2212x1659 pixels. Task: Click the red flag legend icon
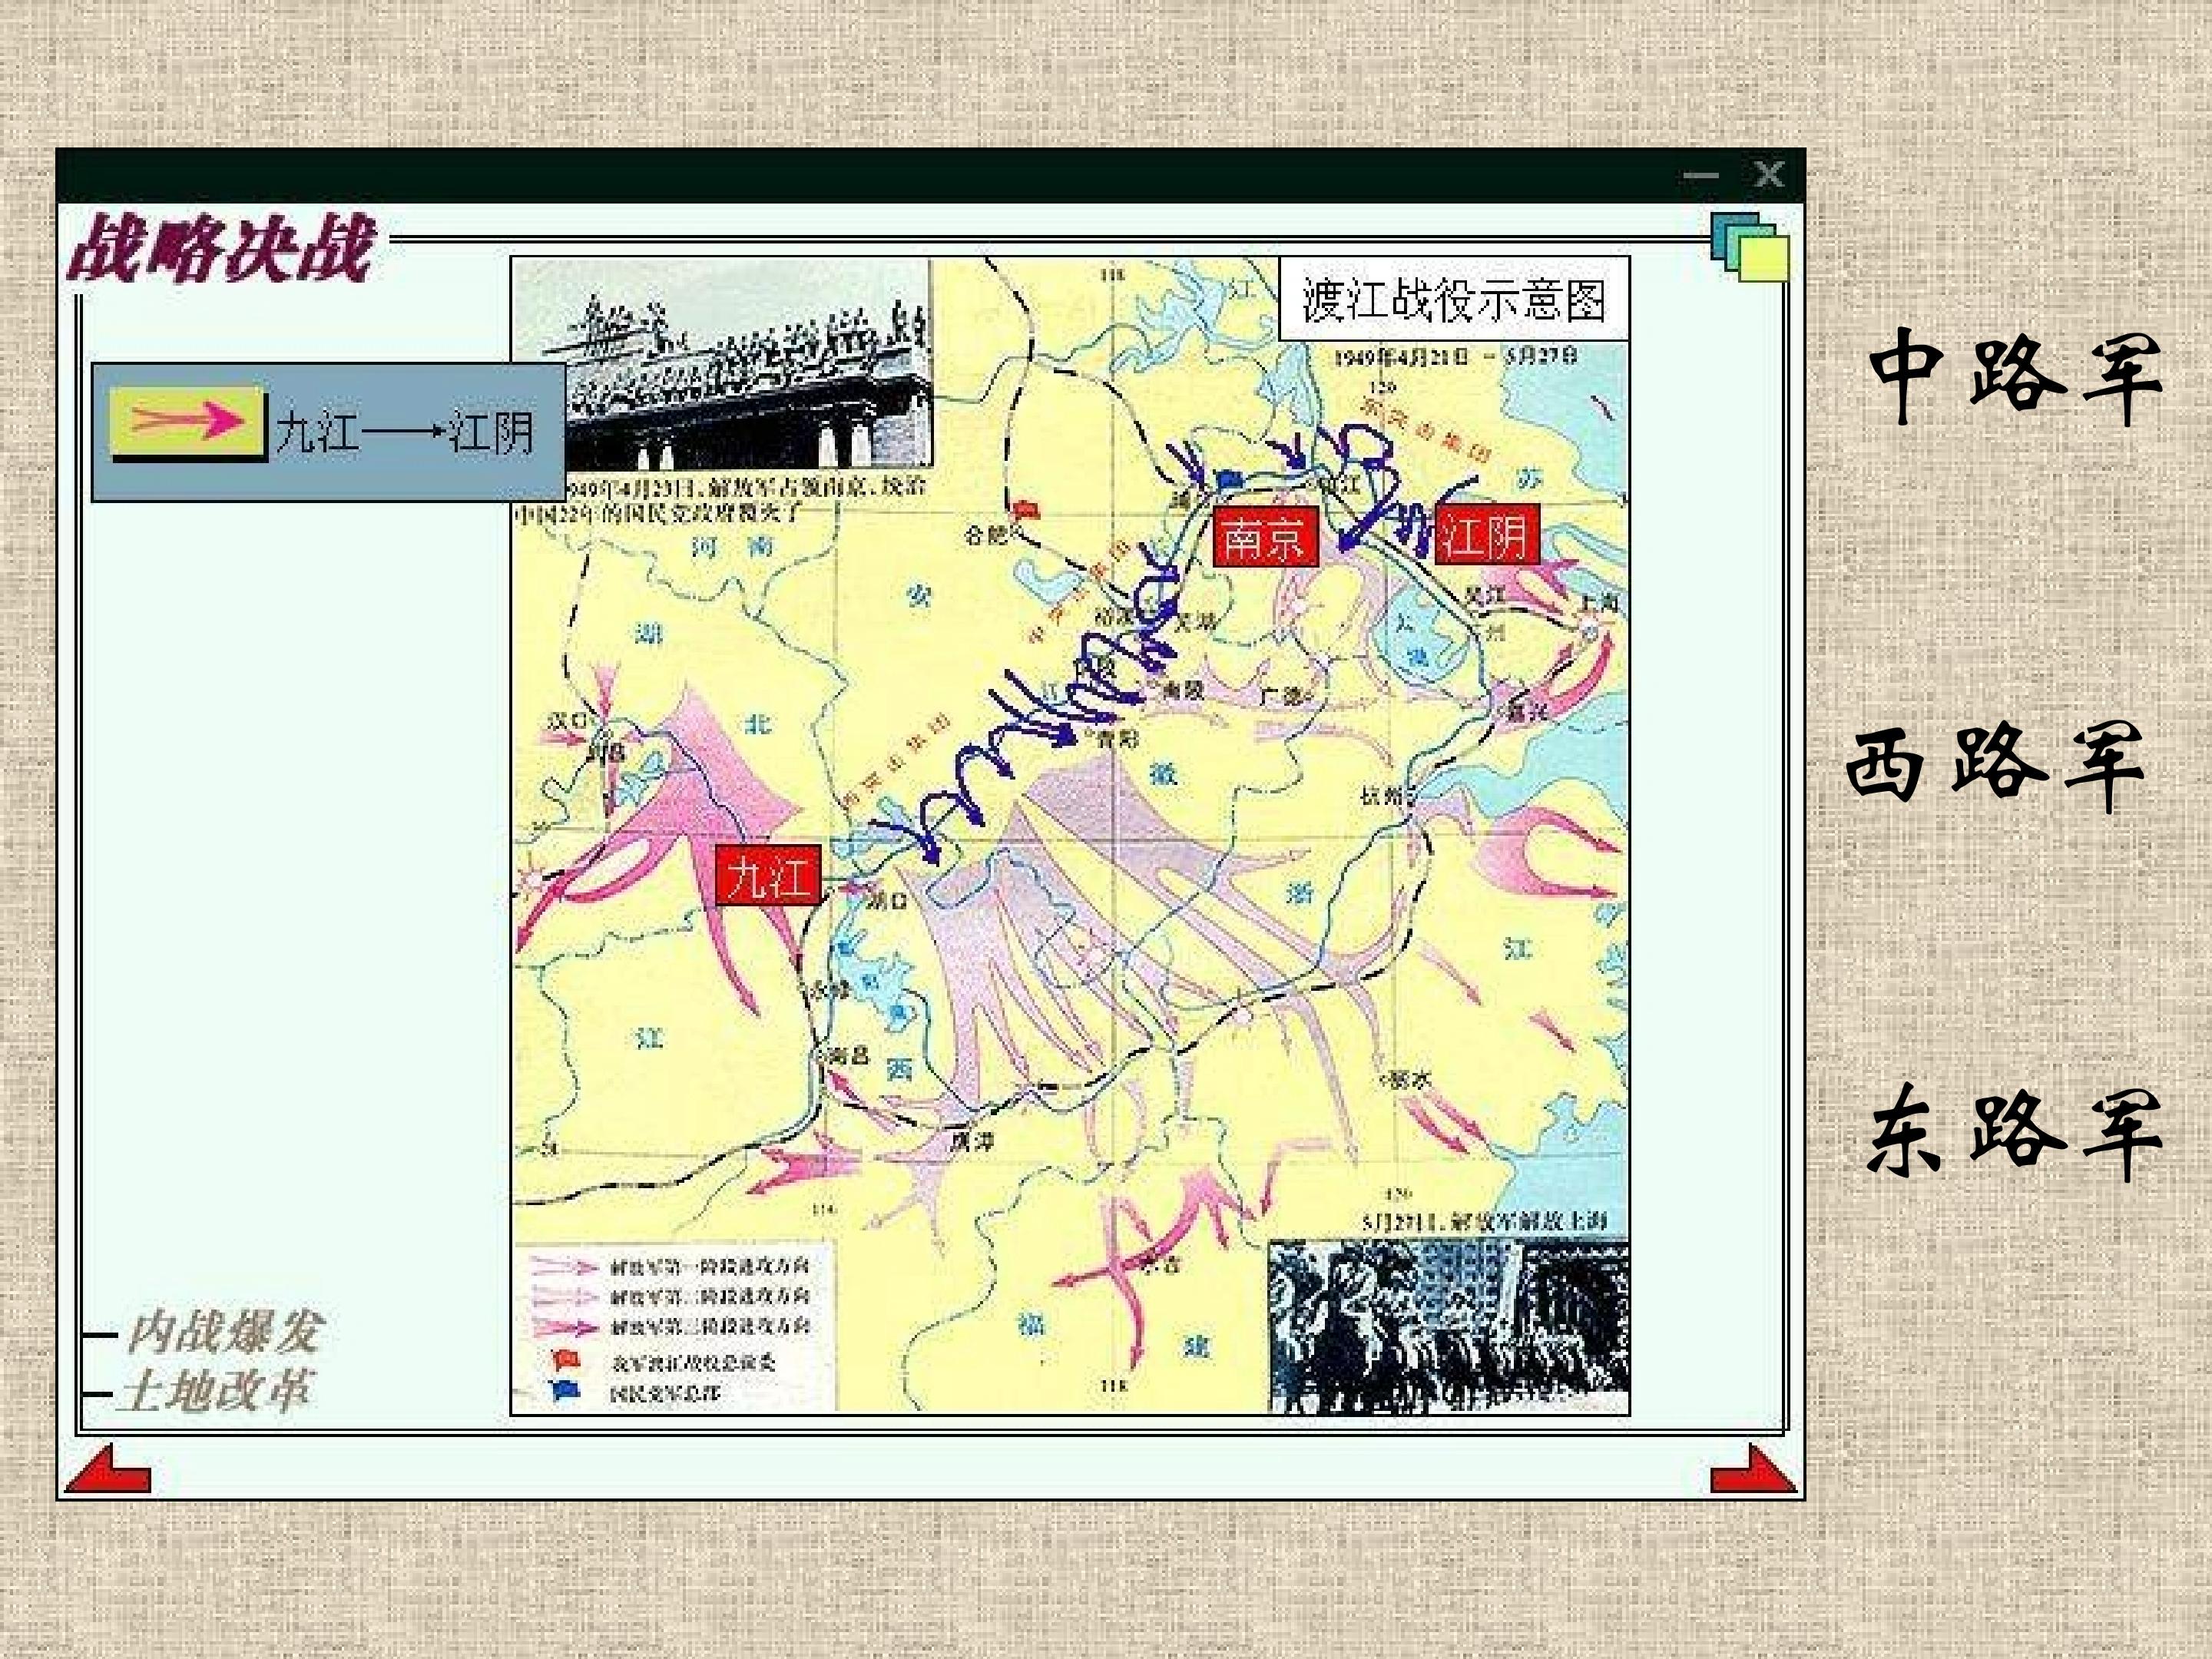point(567,1360)
